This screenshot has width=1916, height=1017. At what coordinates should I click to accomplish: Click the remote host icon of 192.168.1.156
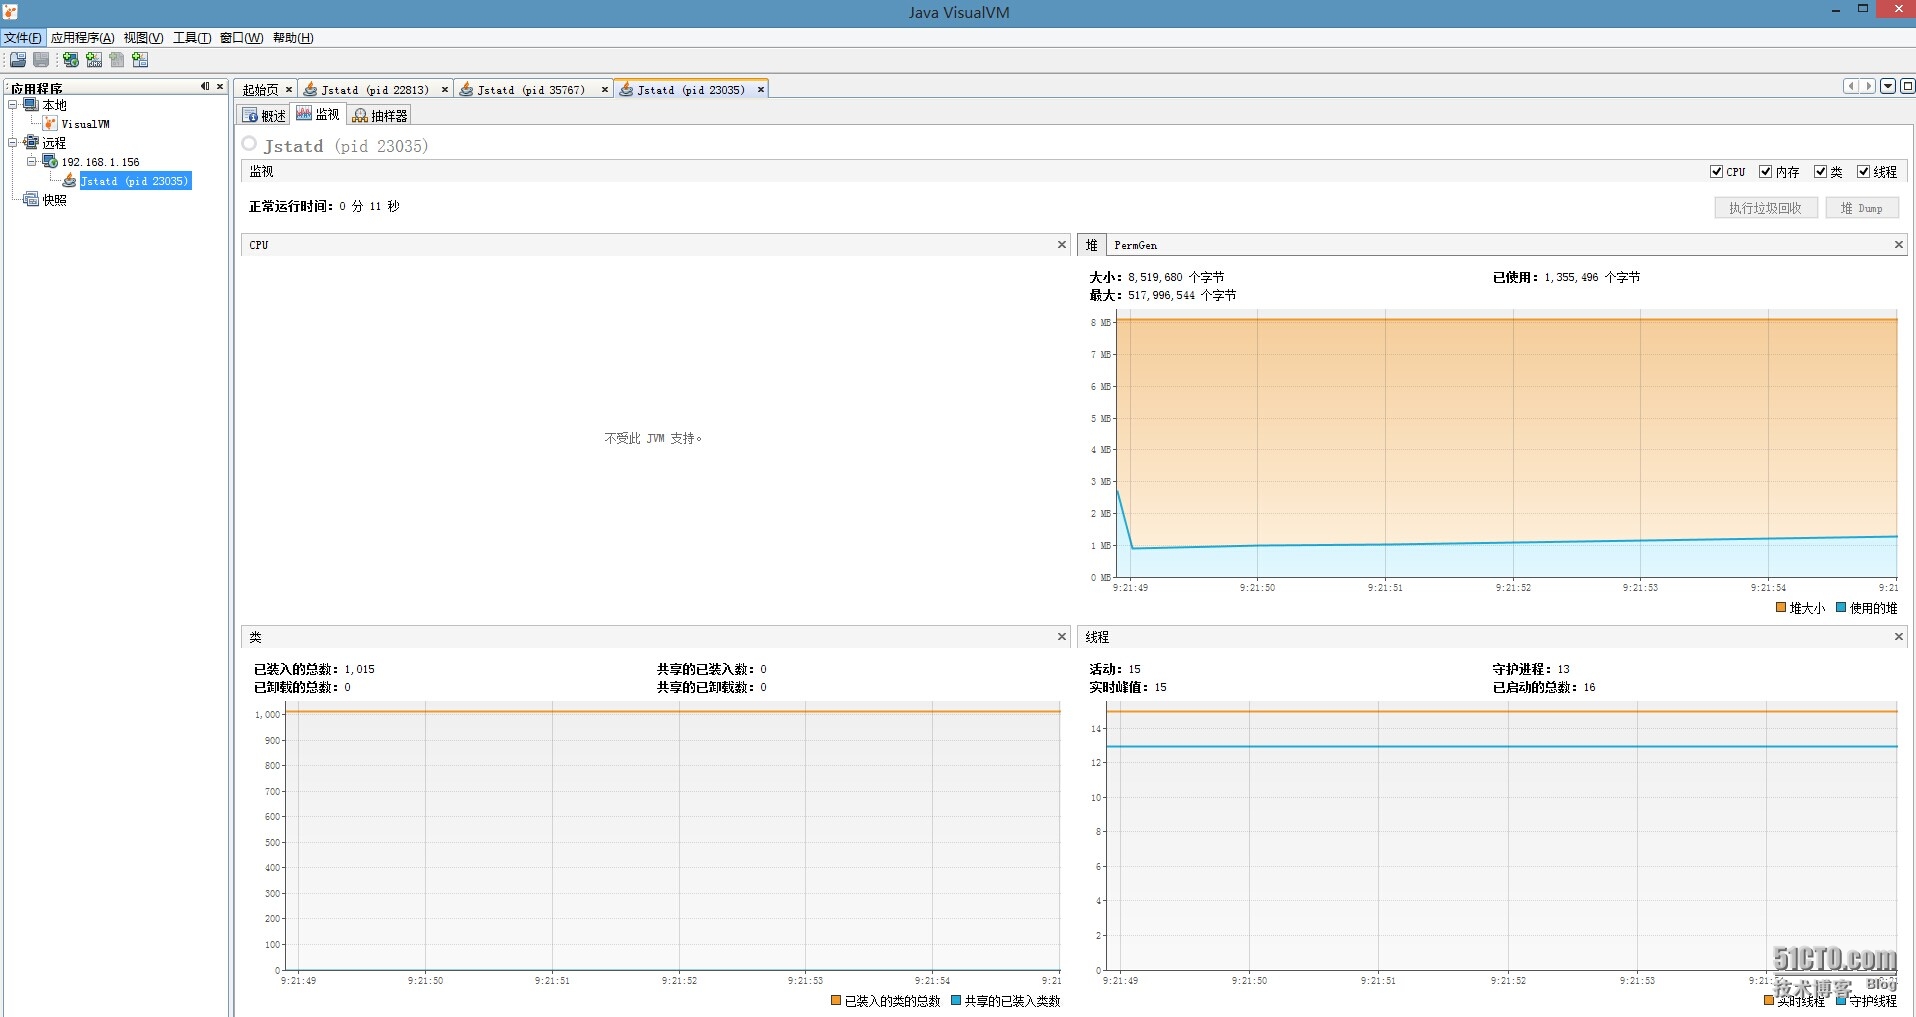50,161
